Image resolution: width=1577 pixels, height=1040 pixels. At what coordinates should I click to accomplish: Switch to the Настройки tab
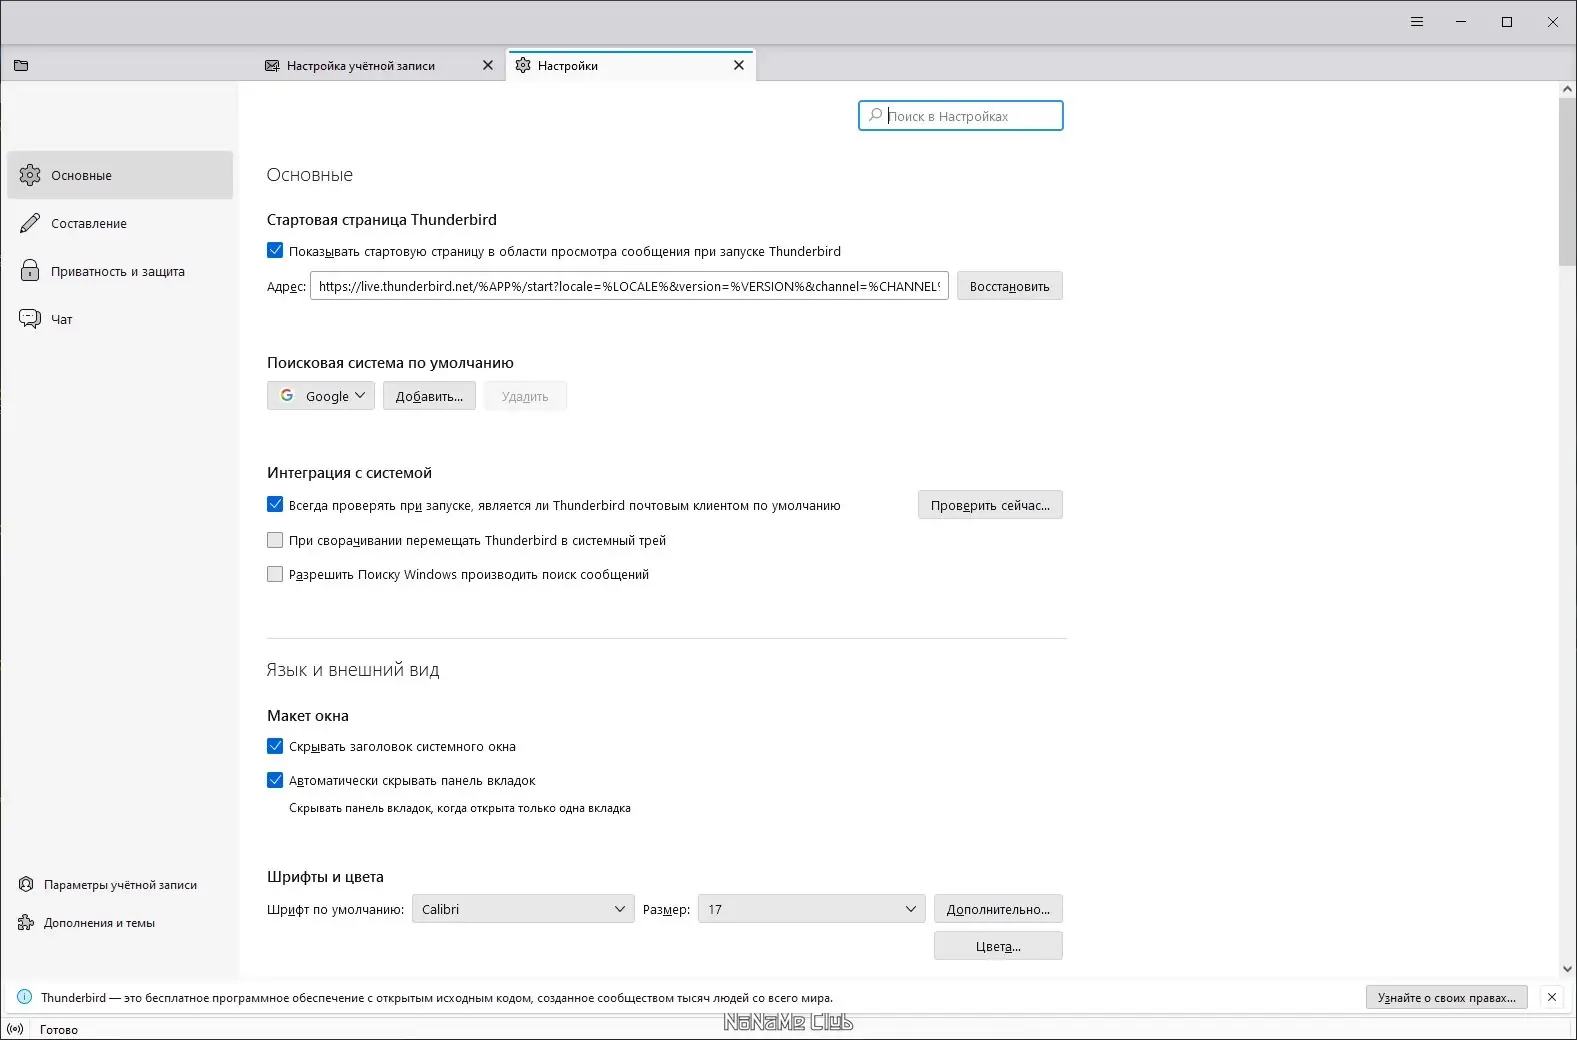pyautogui.click(x=631, y=66)
